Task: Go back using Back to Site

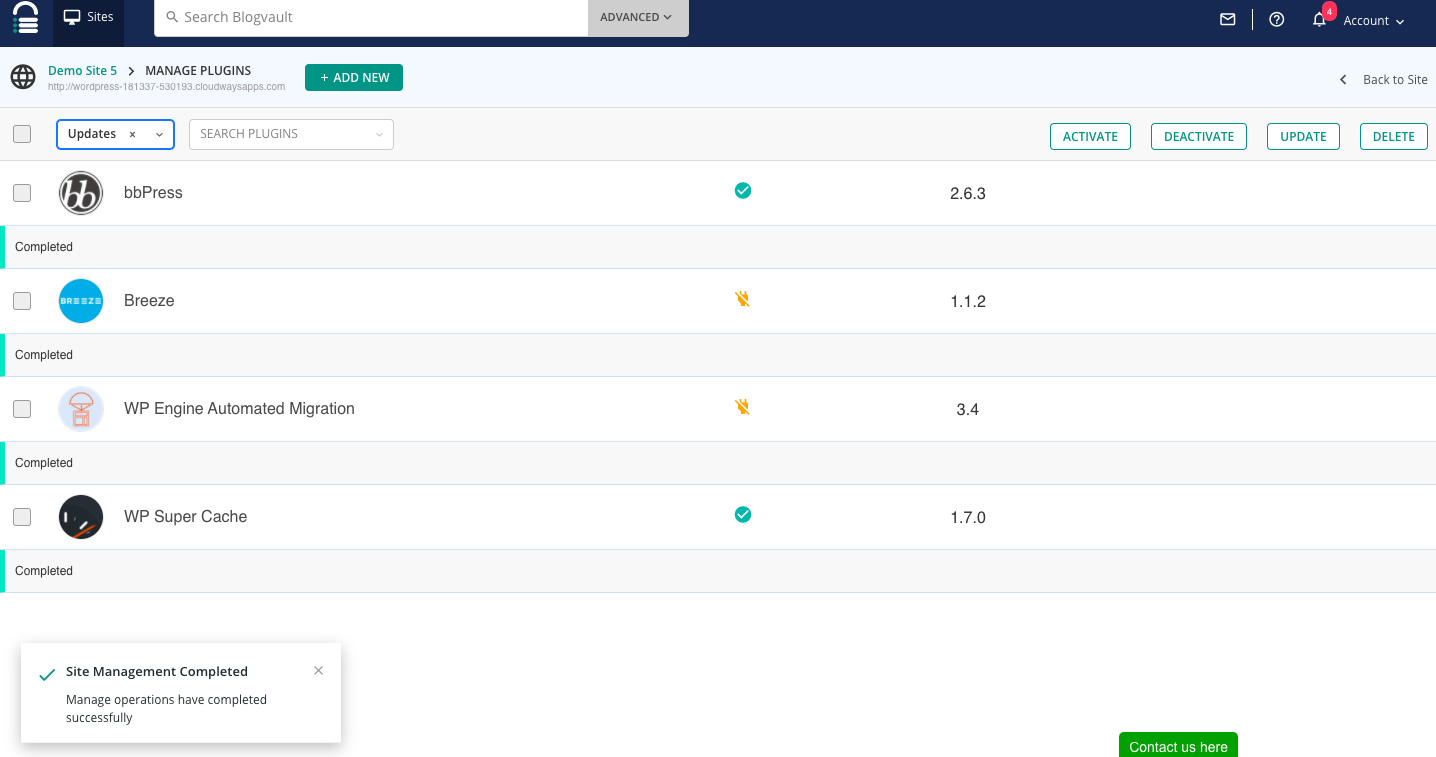Action: [1395, 80]
